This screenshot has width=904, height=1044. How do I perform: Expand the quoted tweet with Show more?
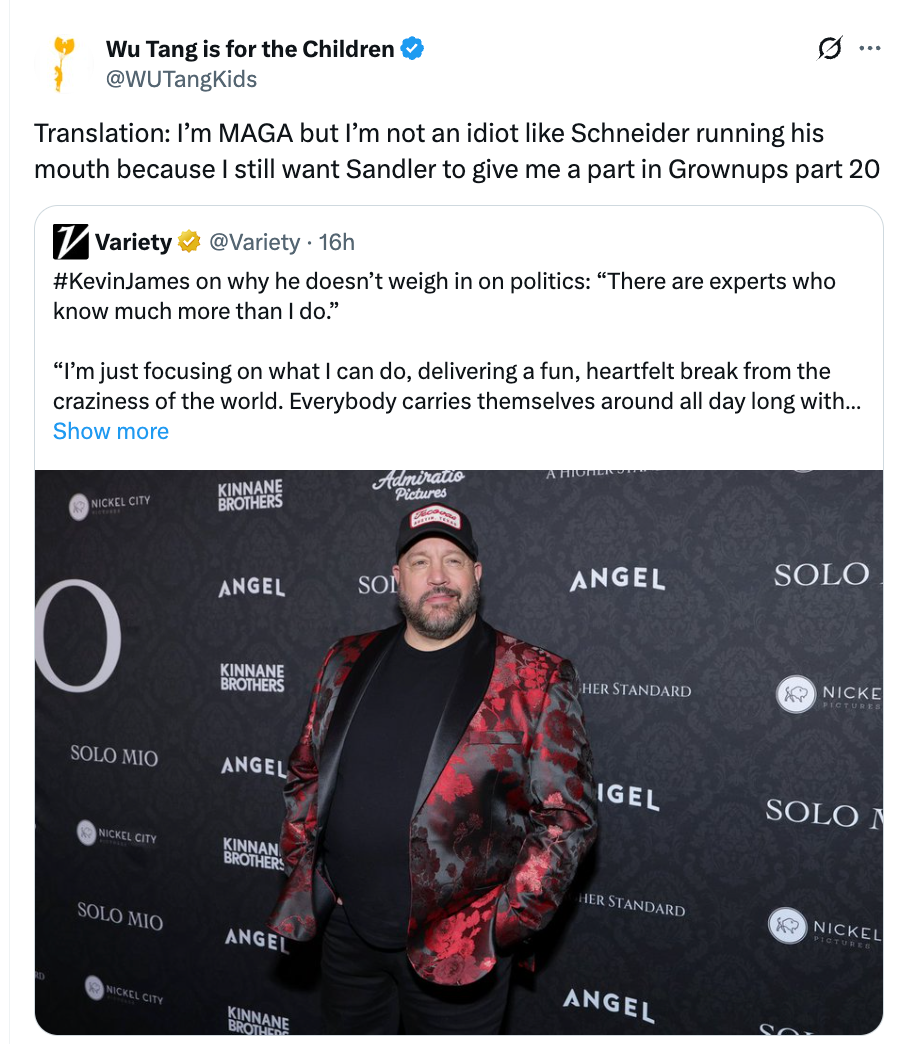coord(111,431)
